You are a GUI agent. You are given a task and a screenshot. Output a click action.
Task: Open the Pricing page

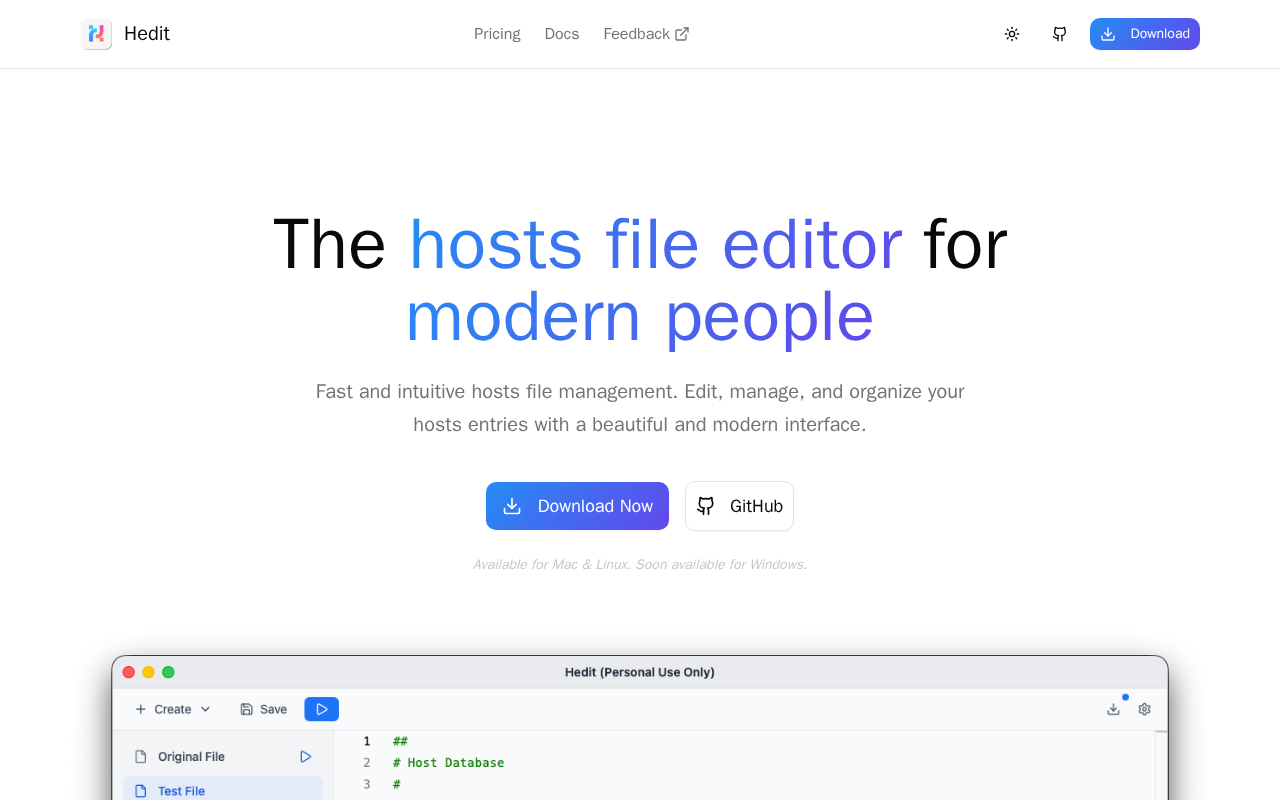click(497, 34)
